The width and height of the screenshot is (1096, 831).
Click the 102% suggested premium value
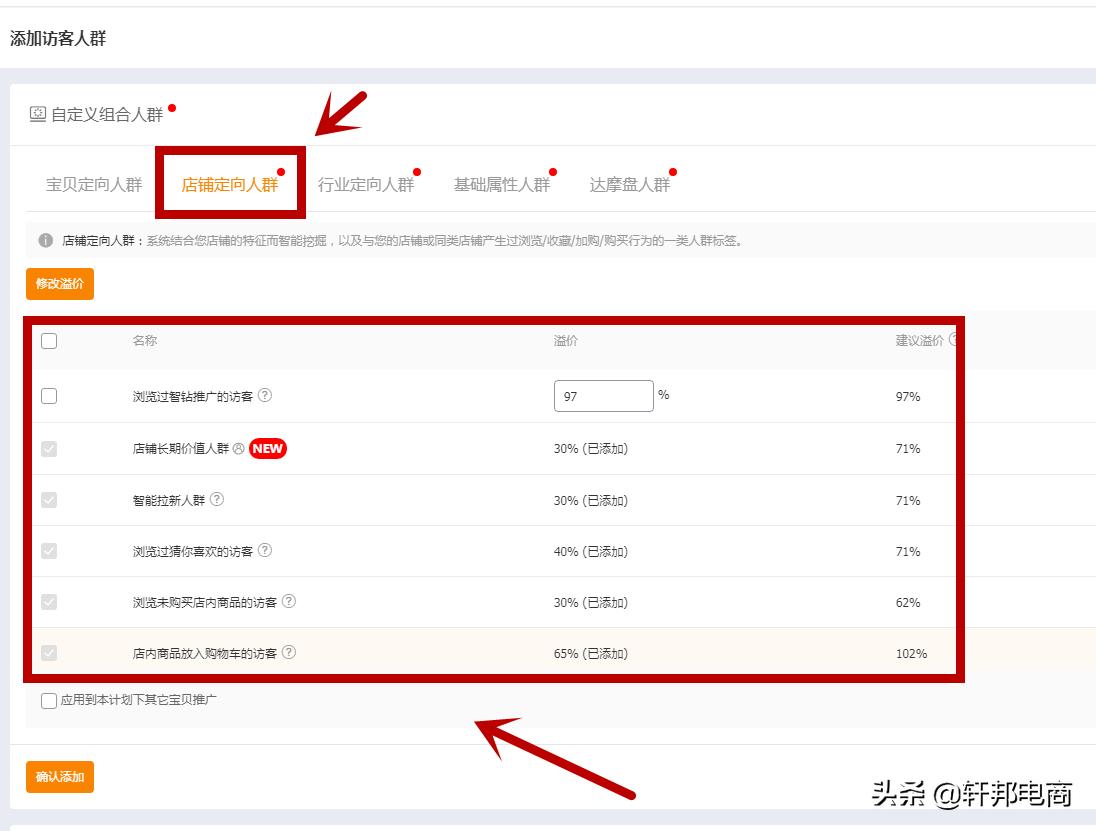(x=911, y=653)
